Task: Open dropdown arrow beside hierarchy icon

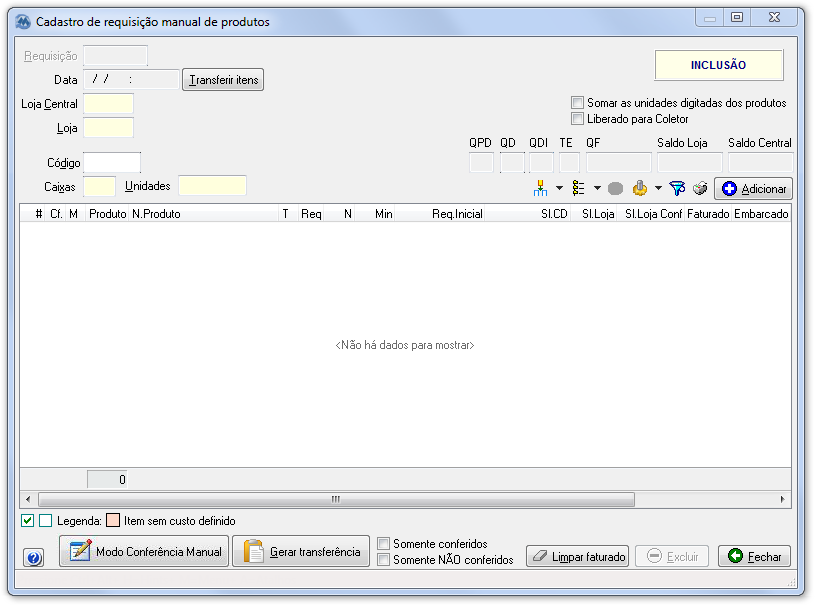Action: pos(559,188)
